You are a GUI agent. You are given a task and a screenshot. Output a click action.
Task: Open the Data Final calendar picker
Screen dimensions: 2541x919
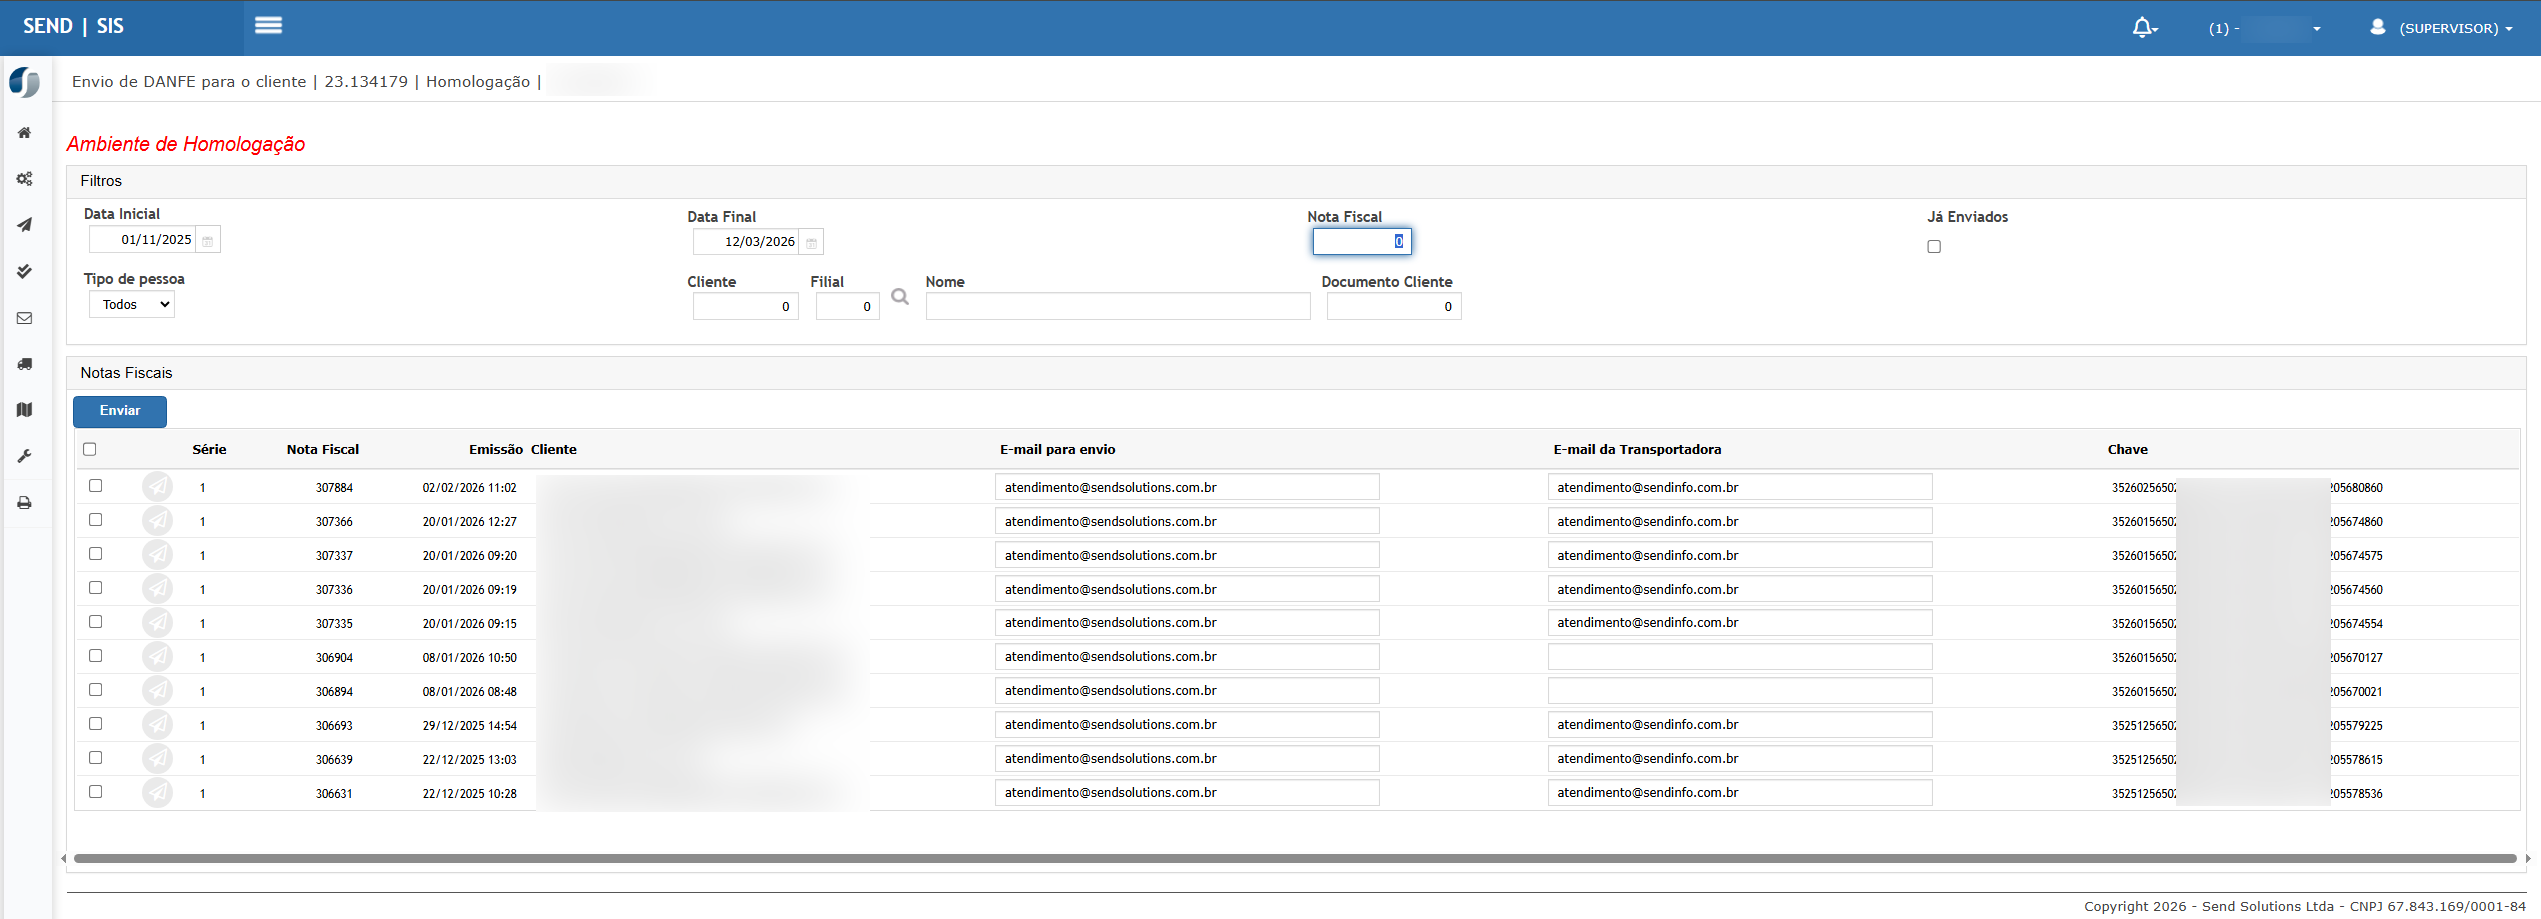811,243
